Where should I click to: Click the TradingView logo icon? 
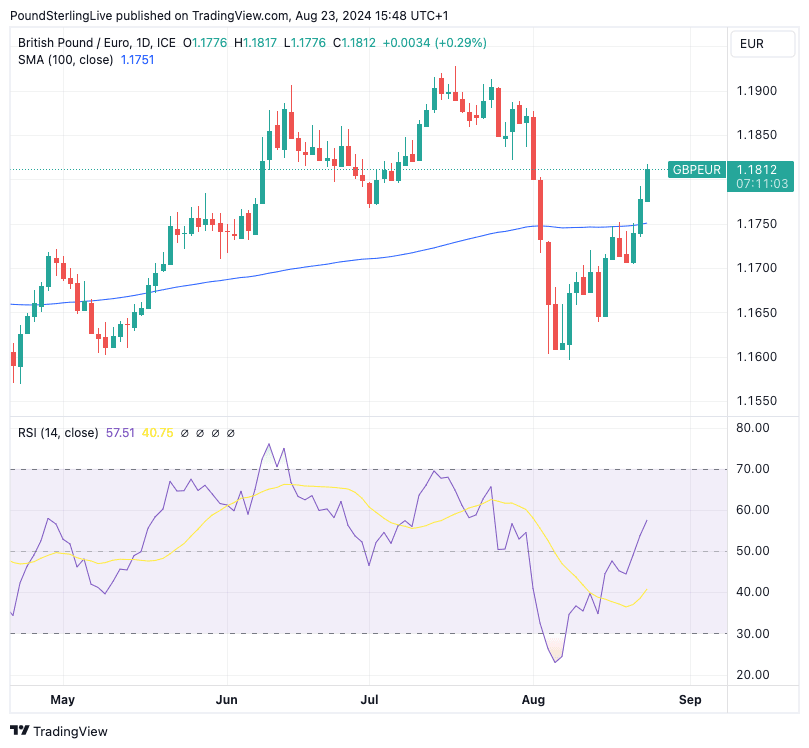(19, 731)
